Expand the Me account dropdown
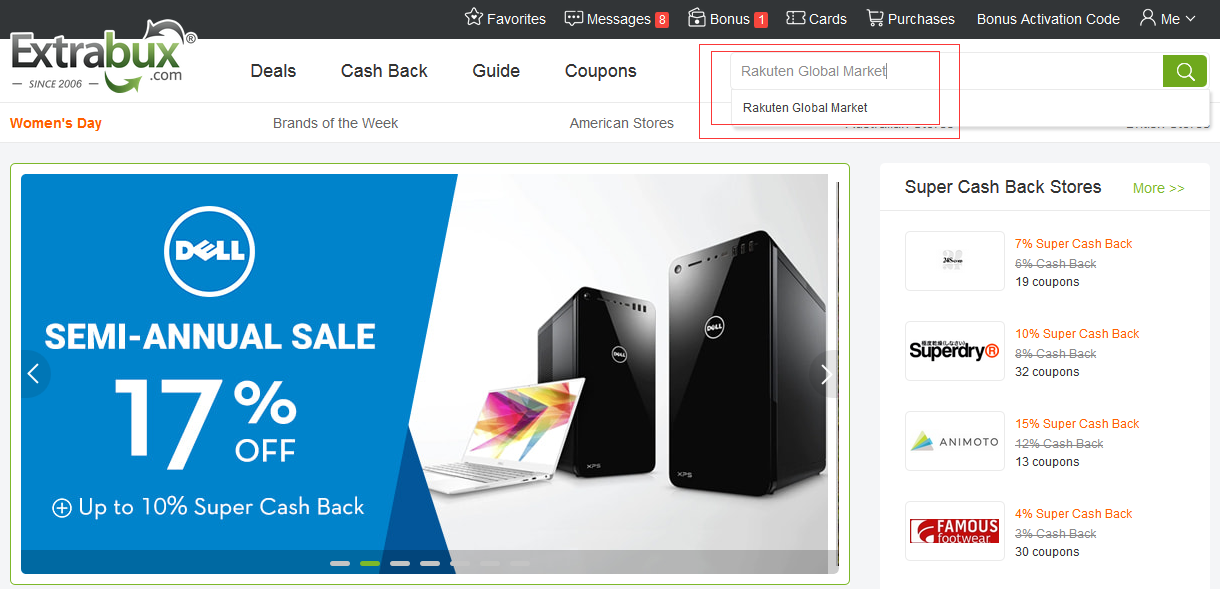 click(1168, 18)
